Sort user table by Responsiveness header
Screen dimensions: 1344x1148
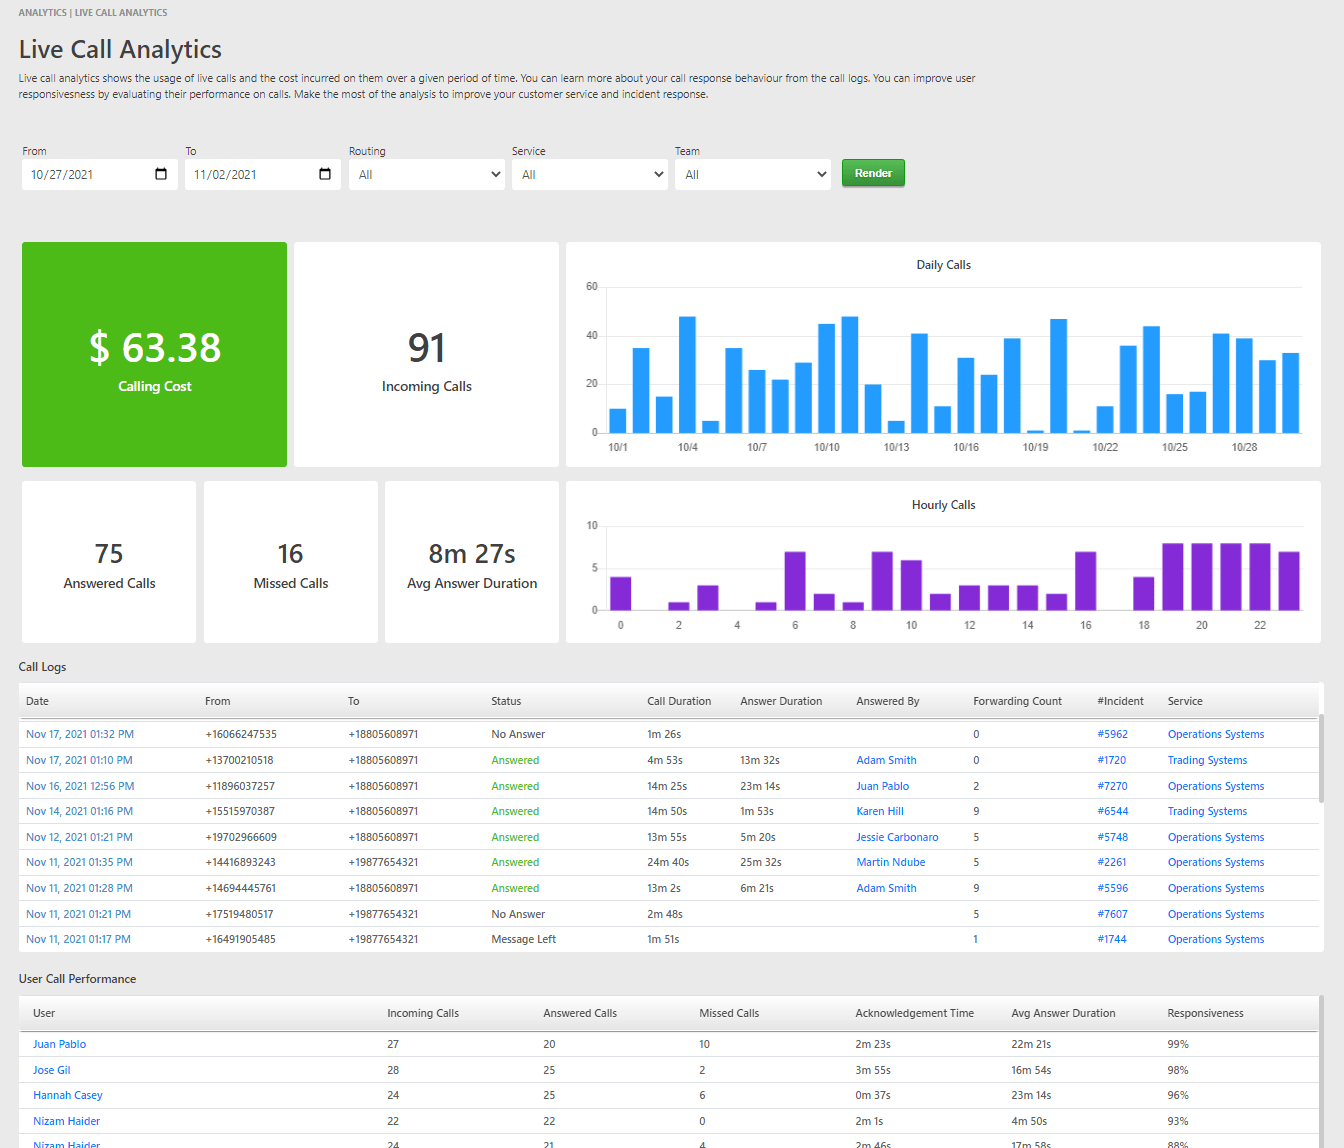coord(1205,1013)
